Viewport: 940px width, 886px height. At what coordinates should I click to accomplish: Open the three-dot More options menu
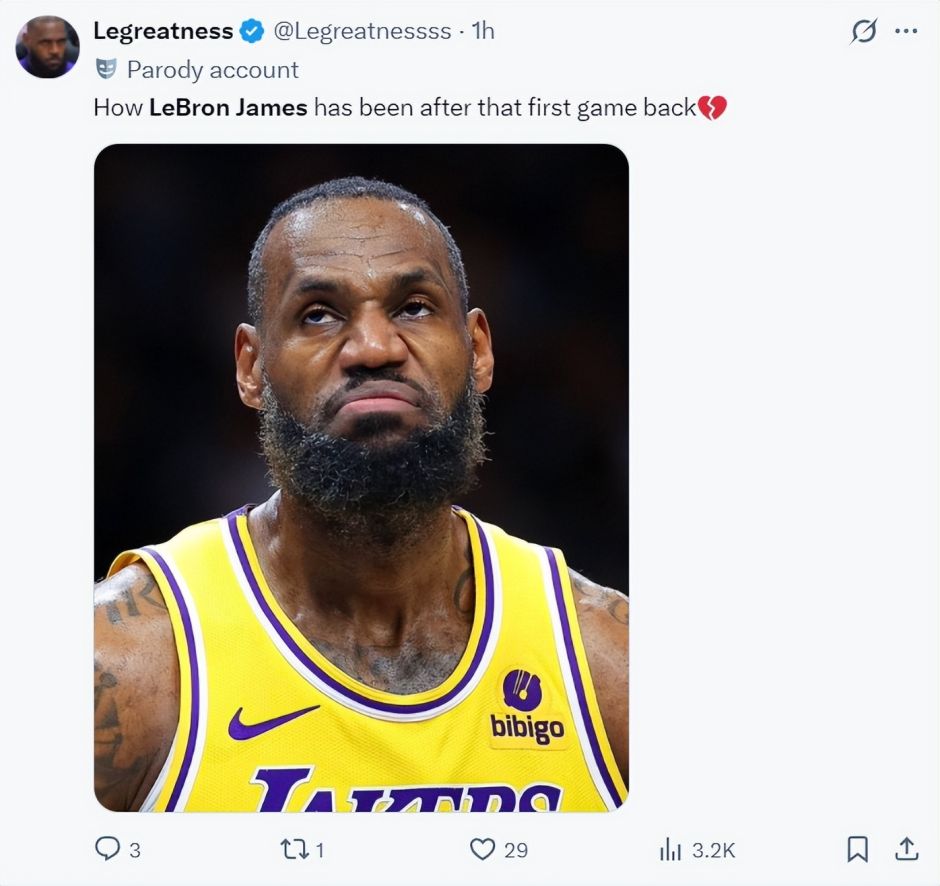coord(906,31)
